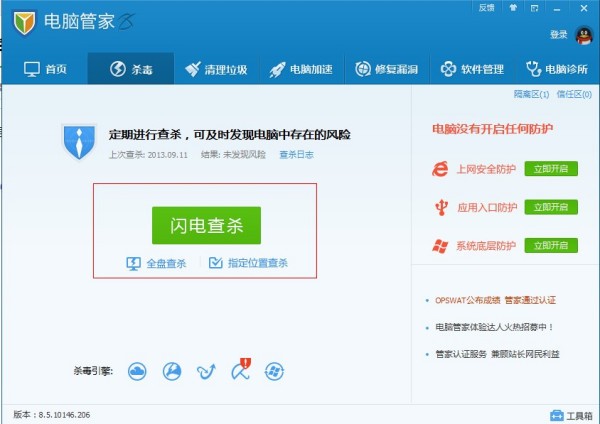Image resolution: width=600 pixels, height=424 pixels.
Task: Click the 杀毒引擎 label
Action: point(93,371)
